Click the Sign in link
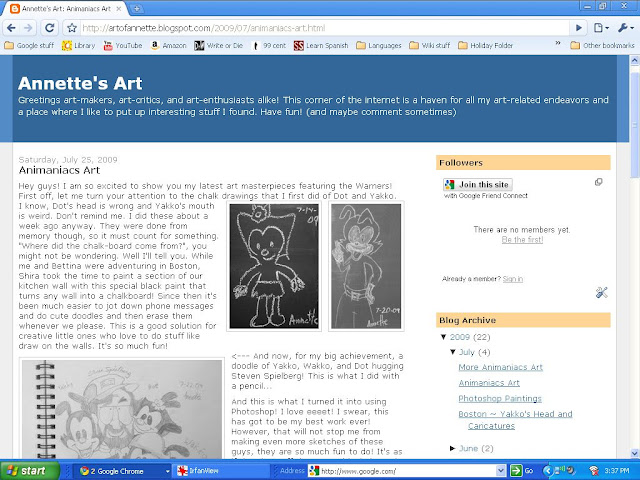The image size is (640, 480). click(x=513, y=279)
